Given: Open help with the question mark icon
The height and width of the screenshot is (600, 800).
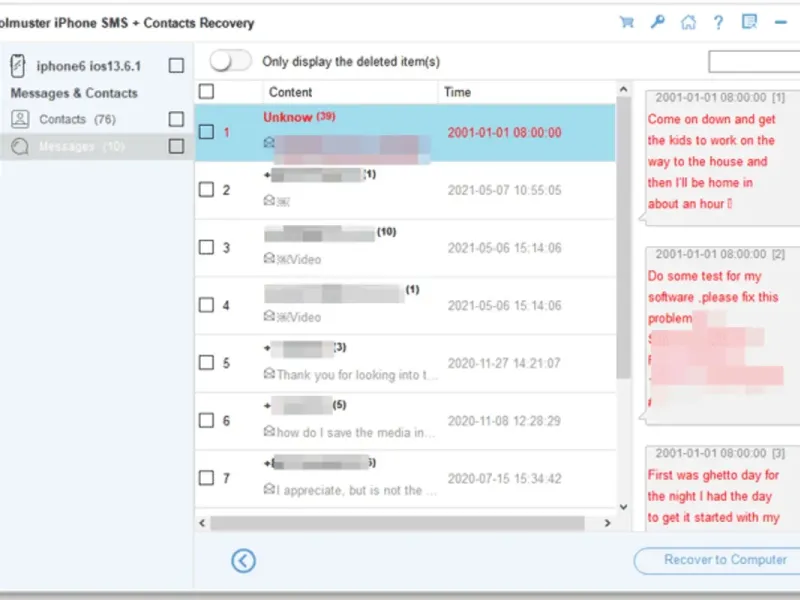Looking at the screenshot, I should coord(718,22).
